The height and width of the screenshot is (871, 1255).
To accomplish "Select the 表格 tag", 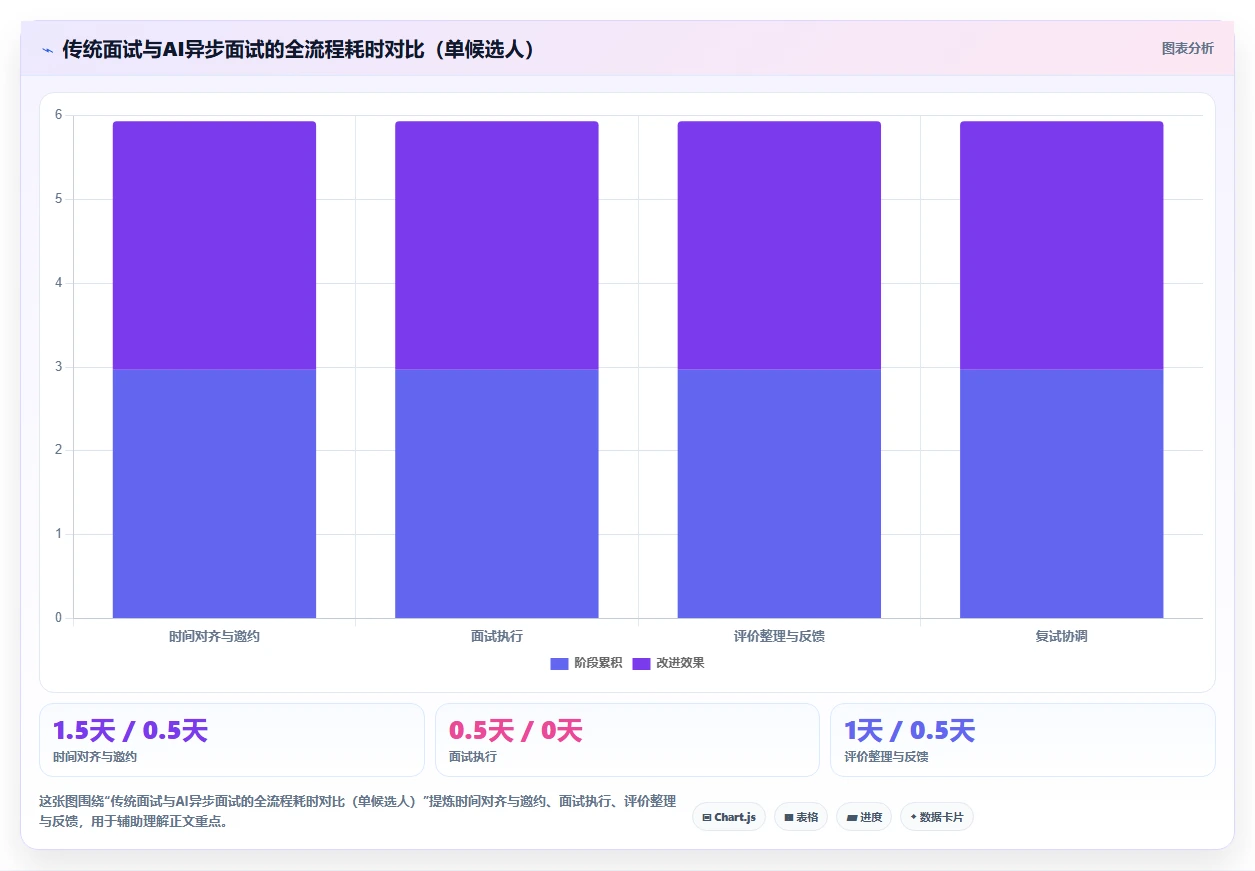I will (801, 817).
